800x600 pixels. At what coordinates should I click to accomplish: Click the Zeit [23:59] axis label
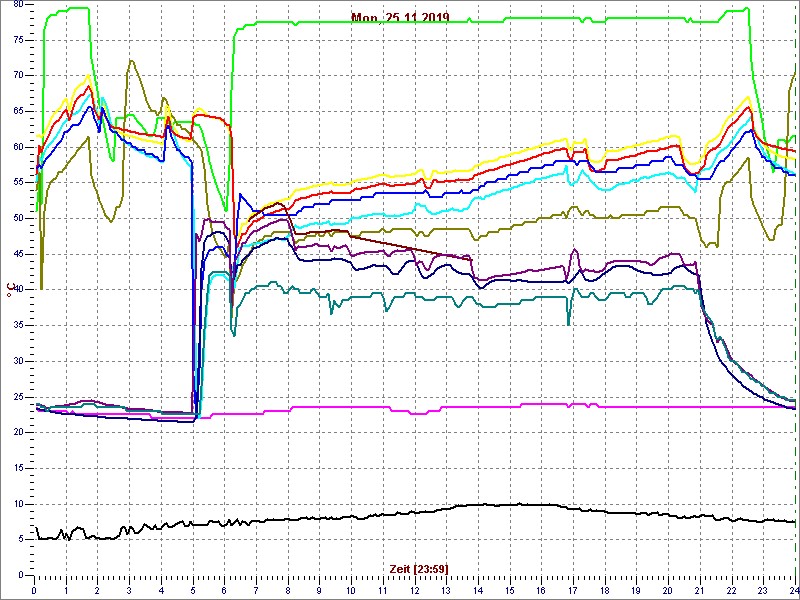pos(419,568)
